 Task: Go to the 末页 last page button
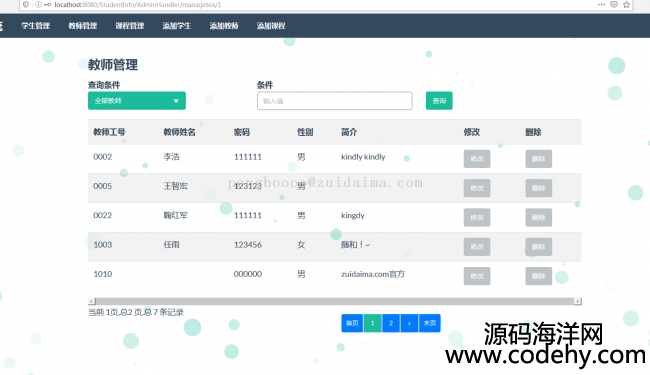(429, 323)
